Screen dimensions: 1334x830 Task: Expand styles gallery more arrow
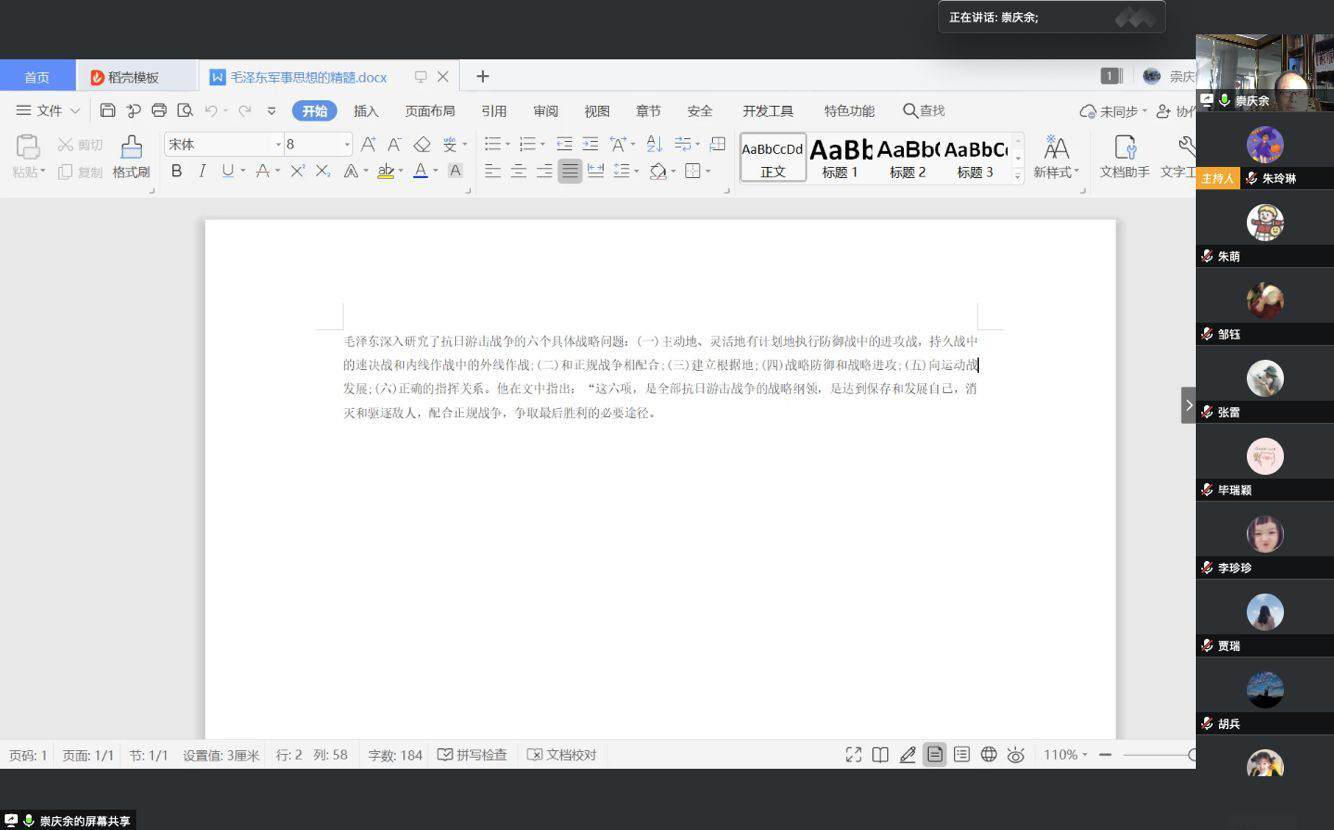[x=1018, y=175]
